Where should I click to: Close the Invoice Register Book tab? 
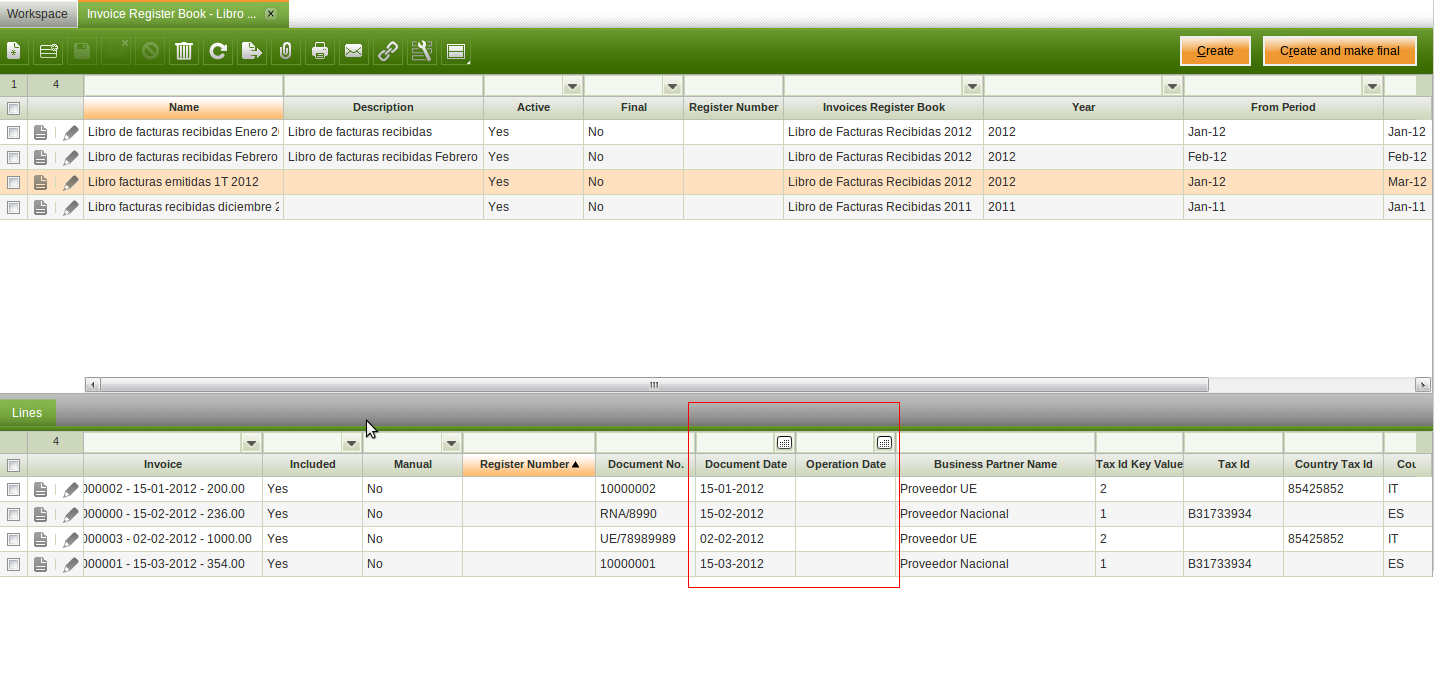pos(270,14)
